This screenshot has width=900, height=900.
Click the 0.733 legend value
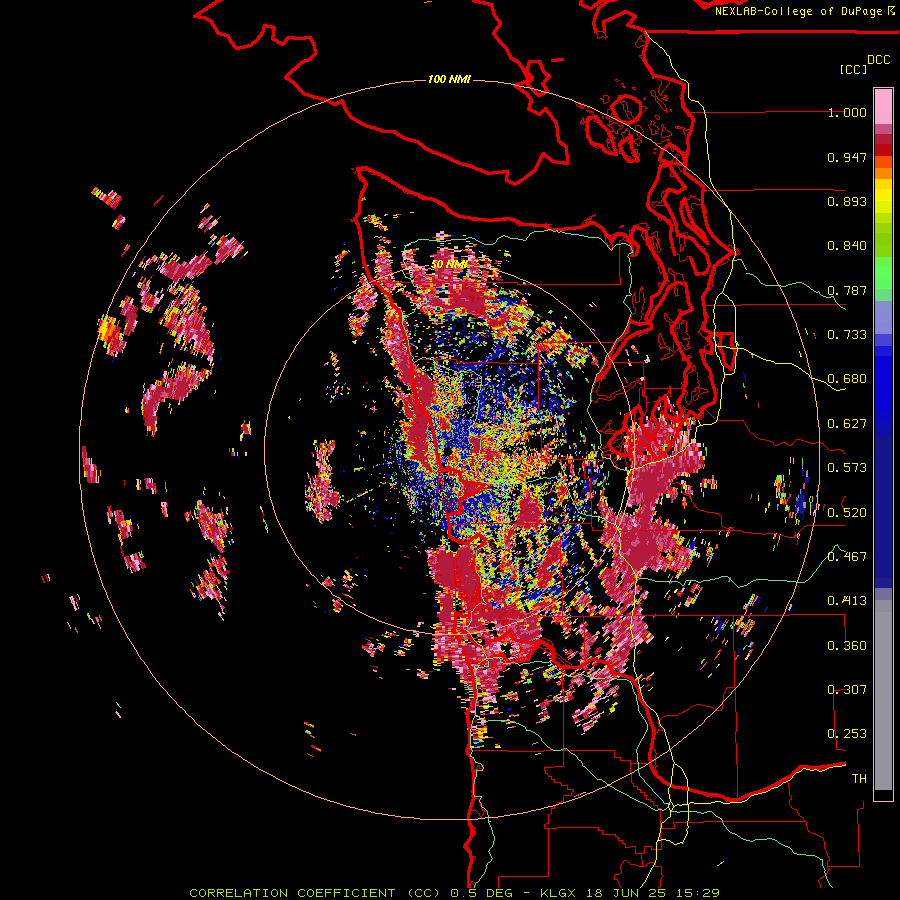847,335
